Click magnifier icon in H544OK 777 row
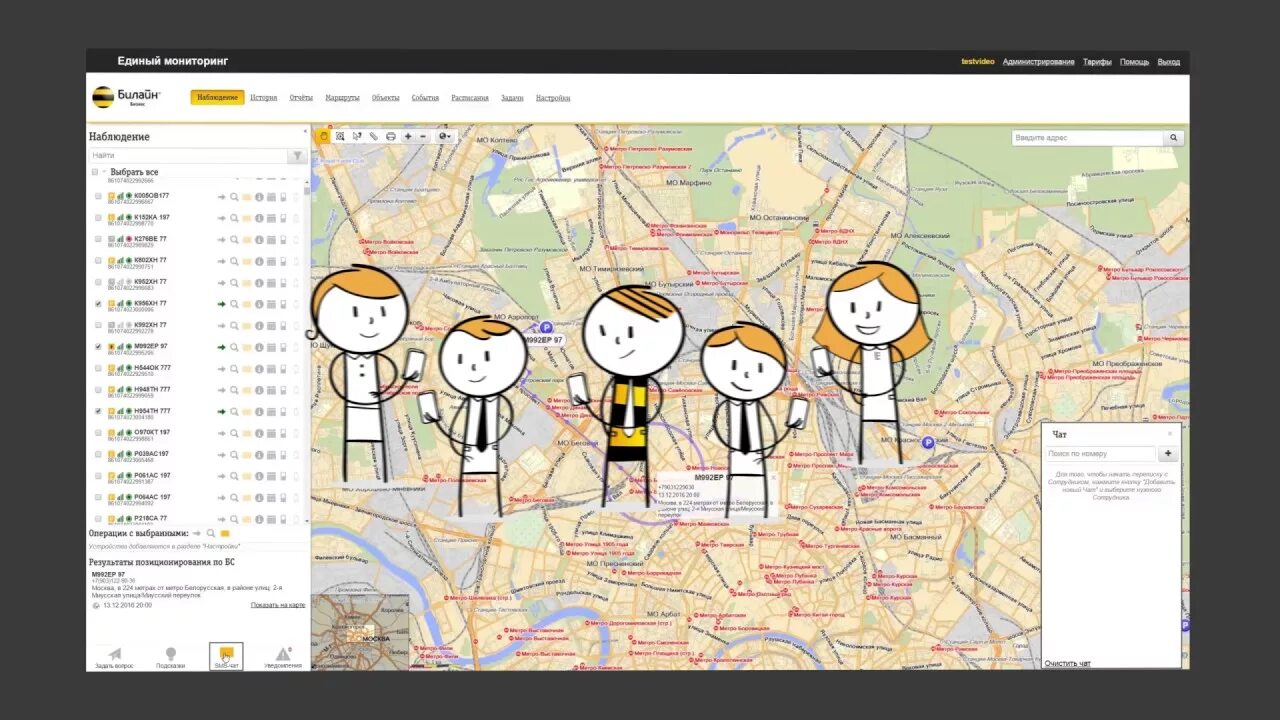The image size is (1280, 720). click(235, 369)
